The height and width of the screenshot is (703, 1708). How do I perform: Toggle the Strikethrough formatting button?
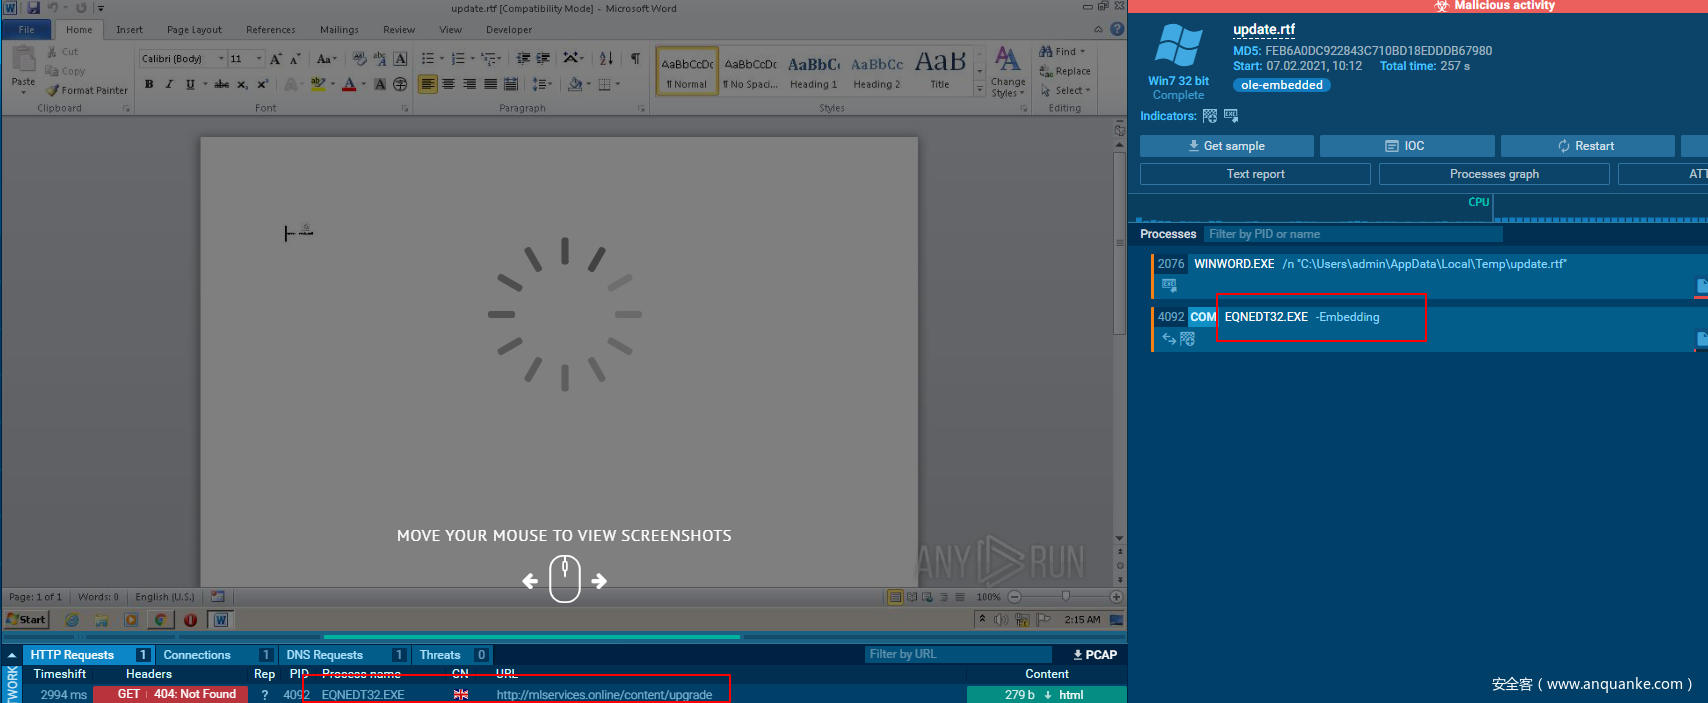pos(221,85)
